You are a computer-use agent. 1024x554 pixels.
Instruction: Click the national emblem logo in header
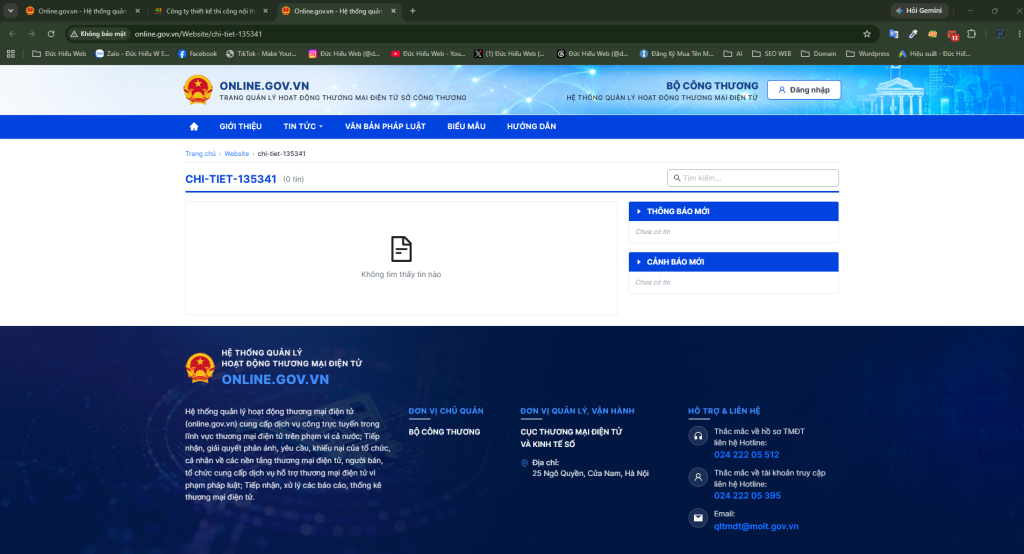tap(198, 90)
